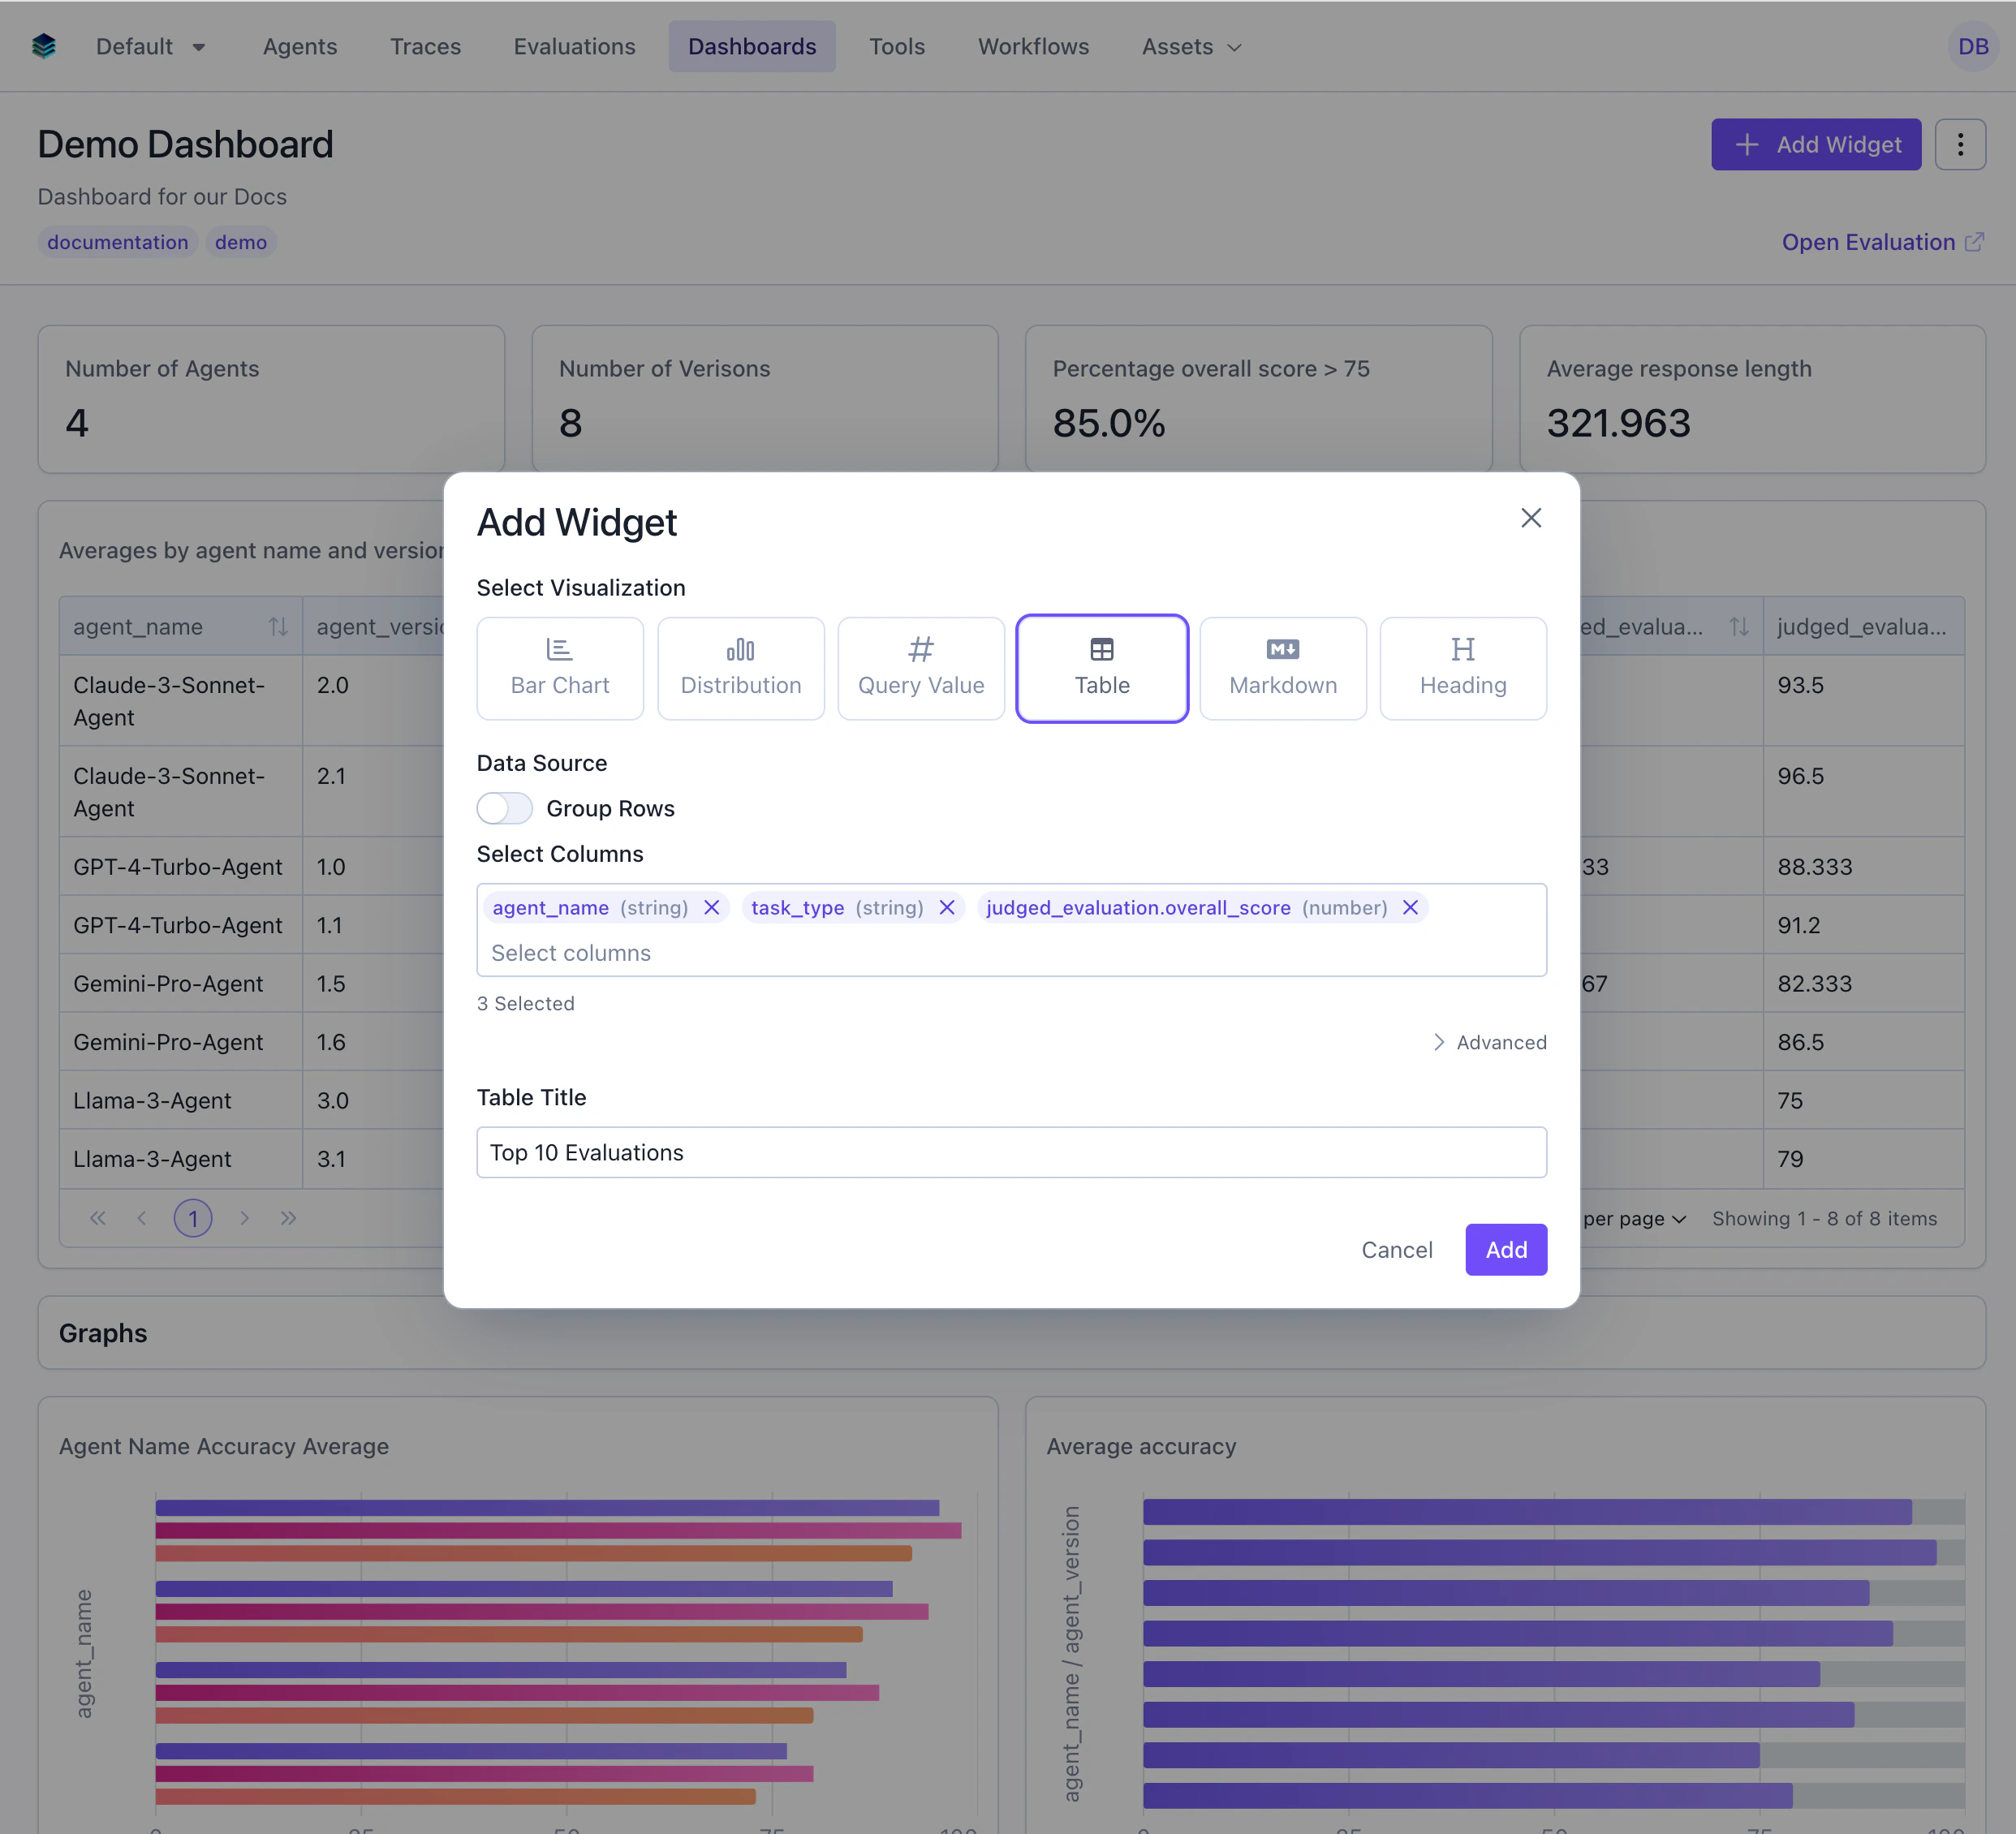This screenshot has width=2016, height=1834.
Task: Open the Default workspace dropdown
Action: pos(151,47)
